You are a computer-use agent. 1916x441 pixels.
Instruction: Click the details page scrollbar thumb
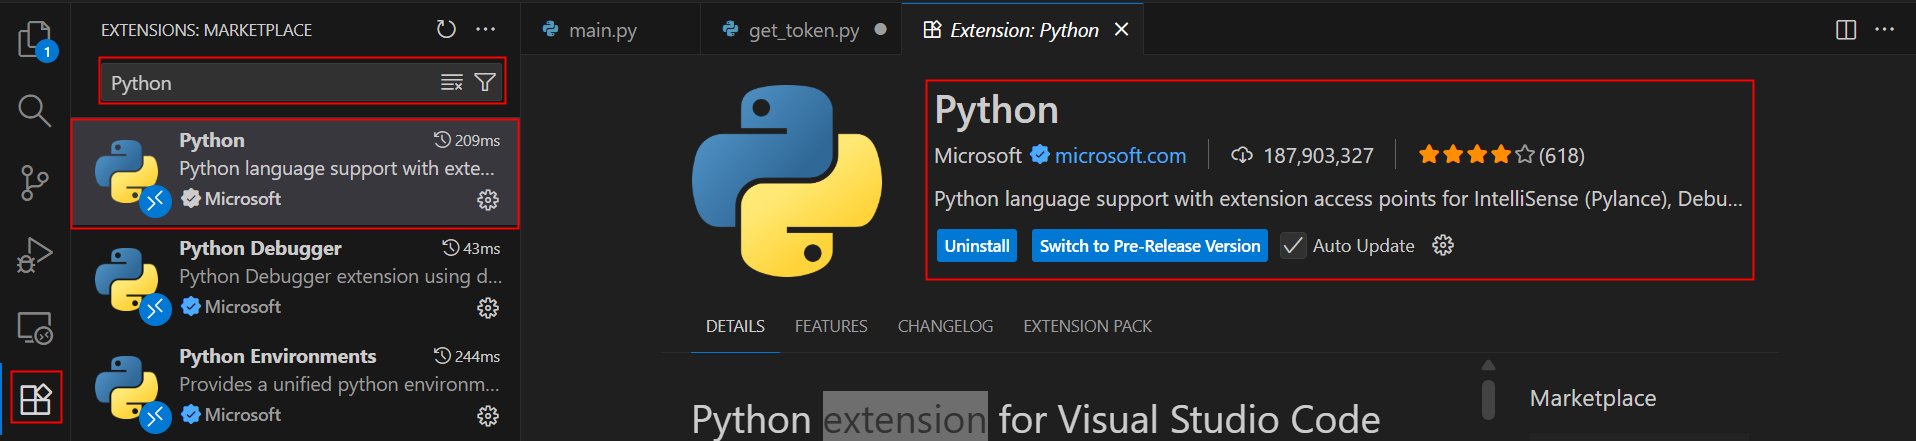pos(1488,400)
